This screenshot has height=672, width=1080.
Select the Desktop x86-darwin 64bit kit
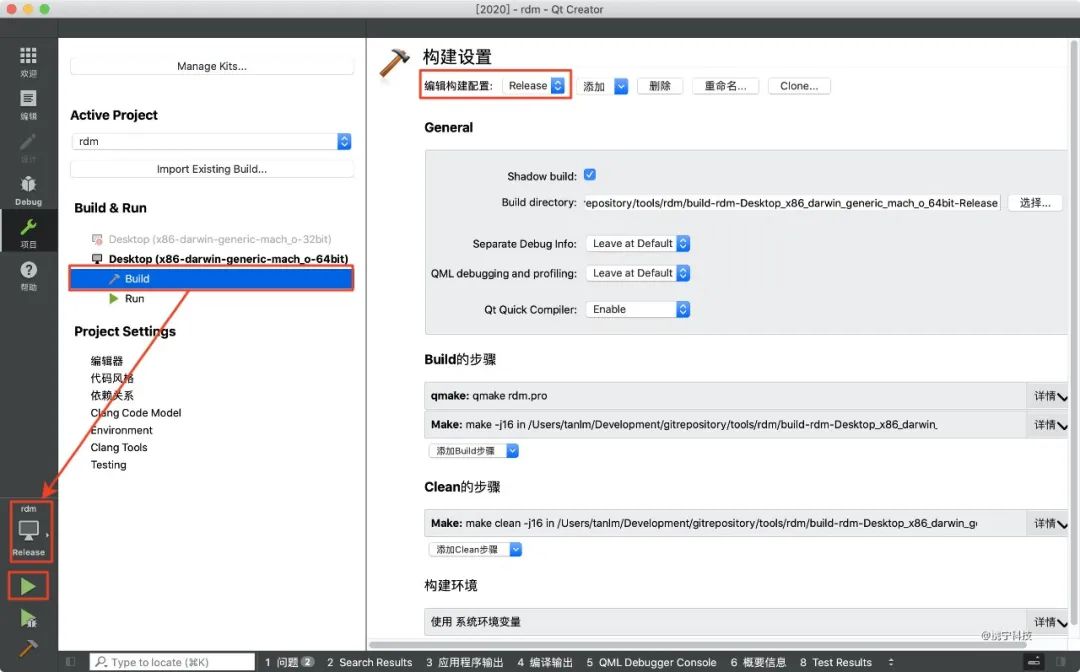pyautogui.click(x=228, y=259)
